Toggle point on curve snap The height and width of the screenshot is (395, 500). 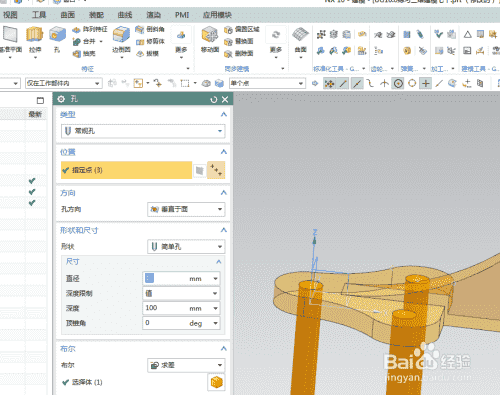pos(439,83)
